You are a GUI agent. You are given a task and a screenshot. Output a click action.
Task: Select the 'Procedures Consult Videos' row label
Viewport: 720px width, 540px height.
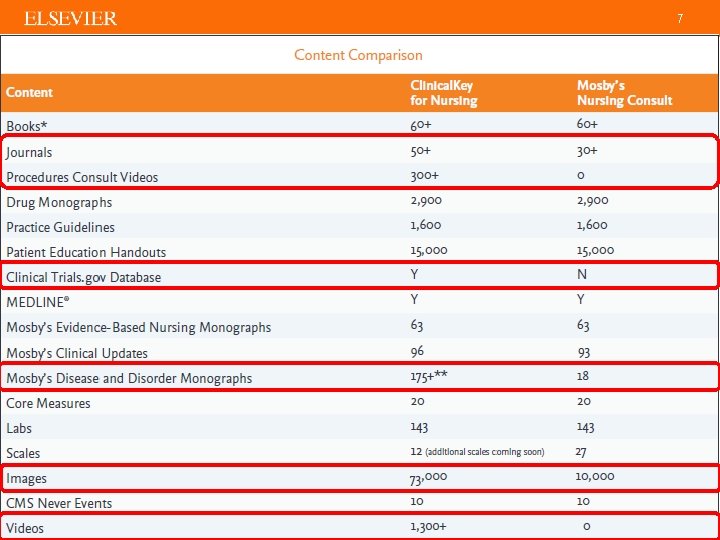(82, 177)
